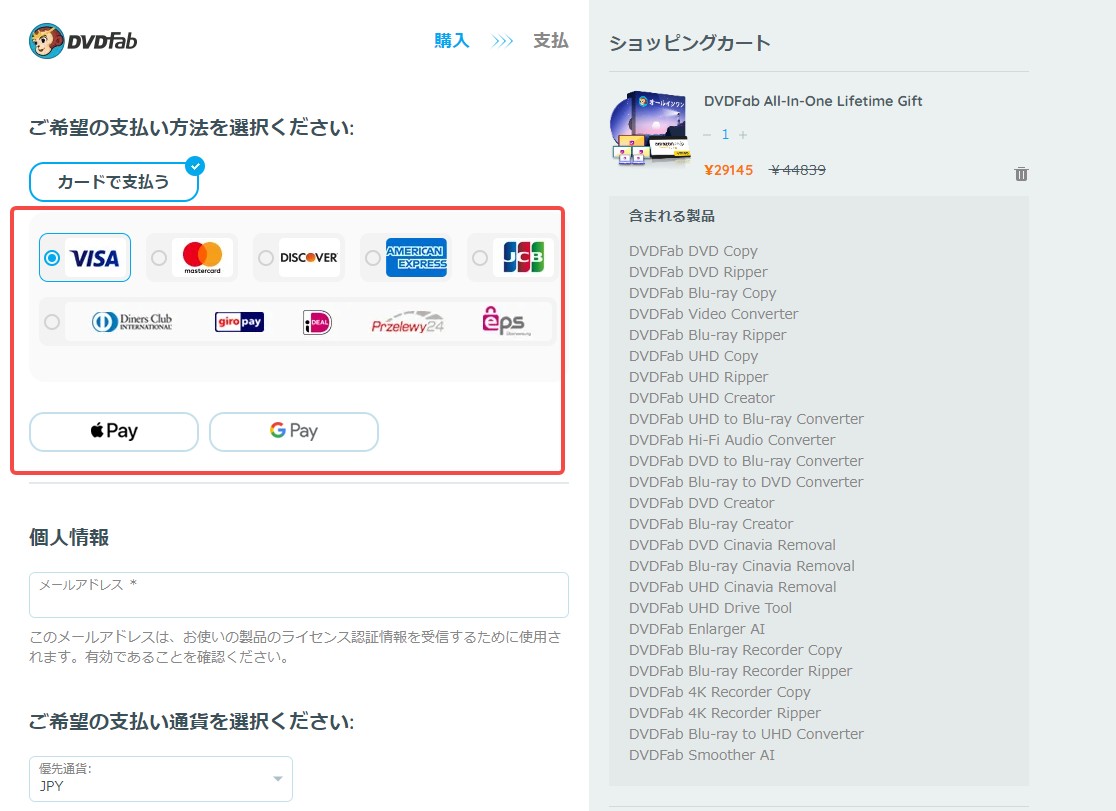Screen dimensions: 1116x811
Task: Pay with Google Pay button
Action: 294,431
